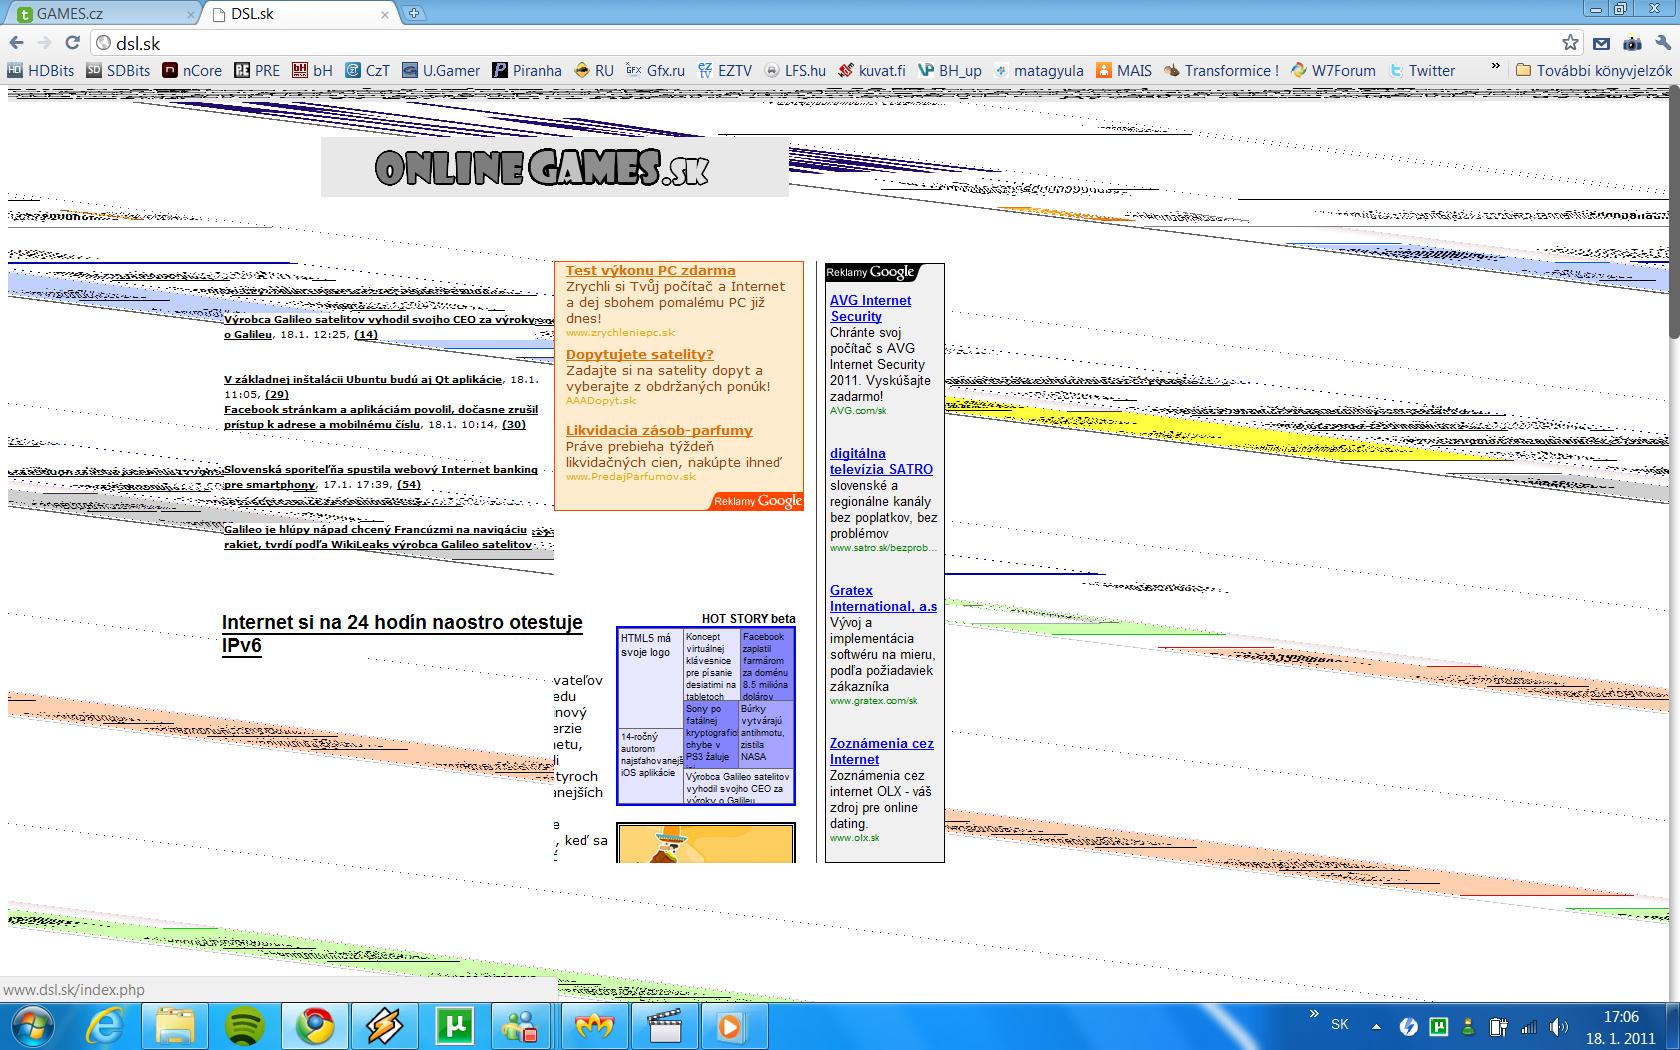Click the camera screenshot extension icon

point(1632,43)
